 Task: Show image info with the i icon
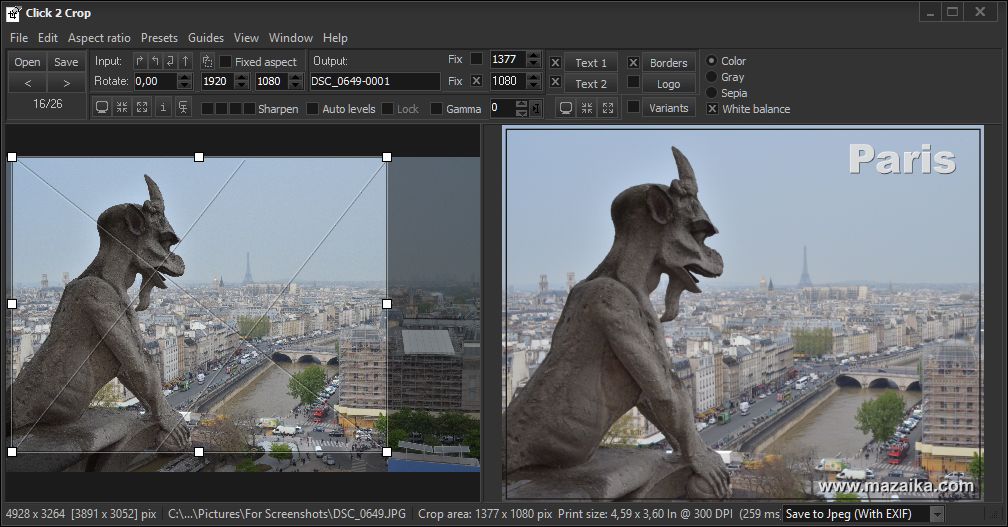point(163,107)
